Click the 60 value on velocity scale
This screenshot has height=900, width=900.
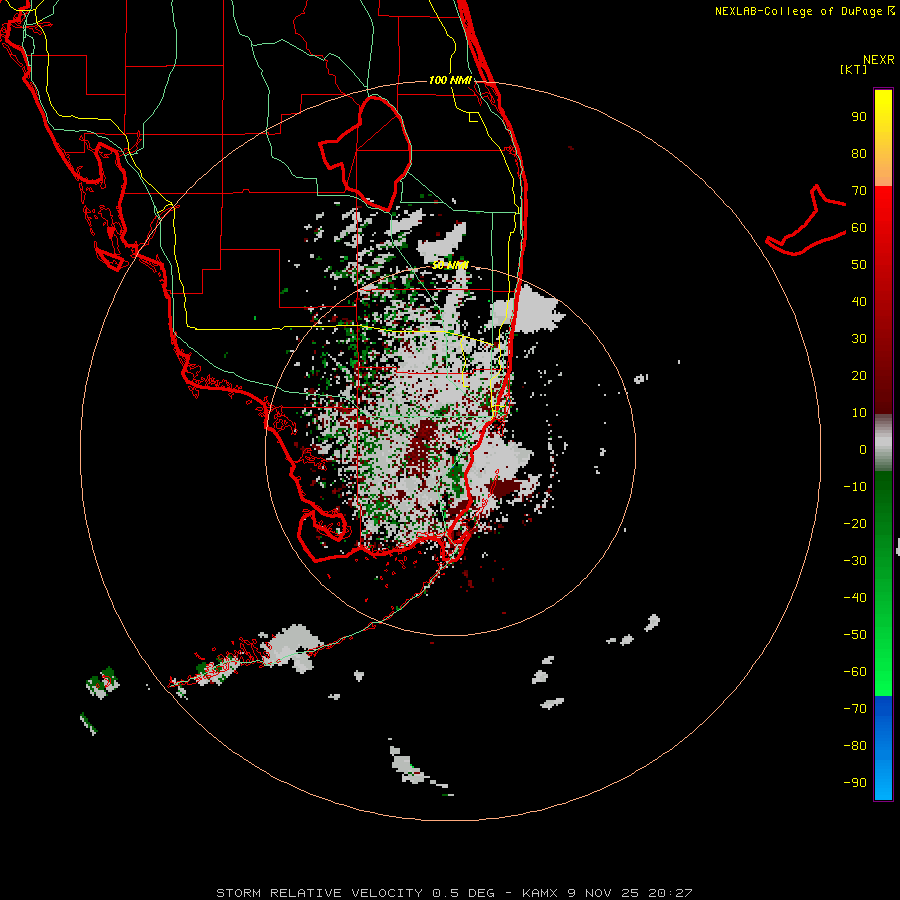(x=859, y=228)
